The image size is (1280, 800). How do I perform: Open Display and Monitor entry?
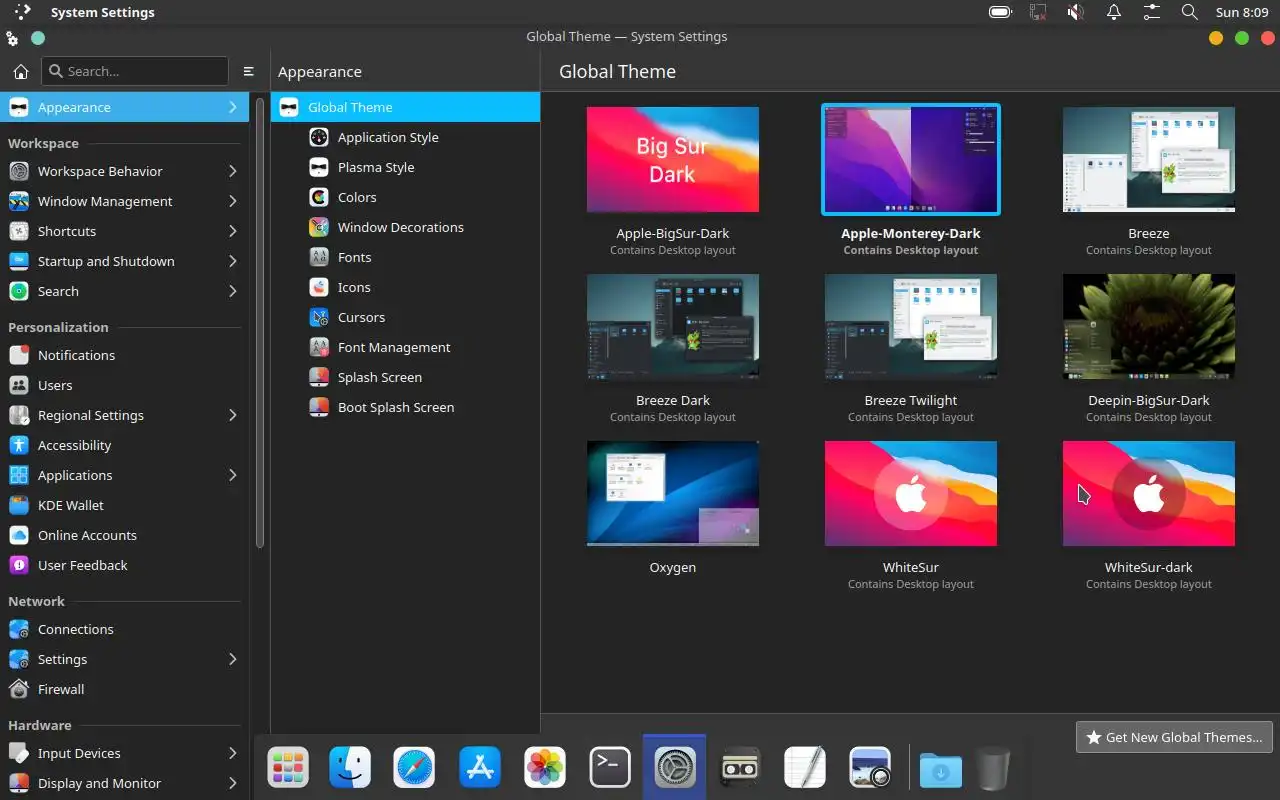pyautogui.click(x=124, y=783)
